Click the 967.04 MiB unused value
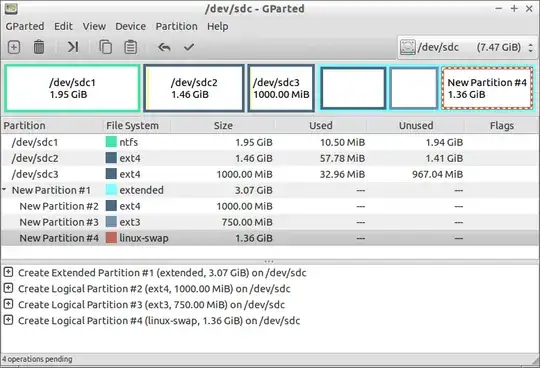Screen dimensions: 540x368 437,174
